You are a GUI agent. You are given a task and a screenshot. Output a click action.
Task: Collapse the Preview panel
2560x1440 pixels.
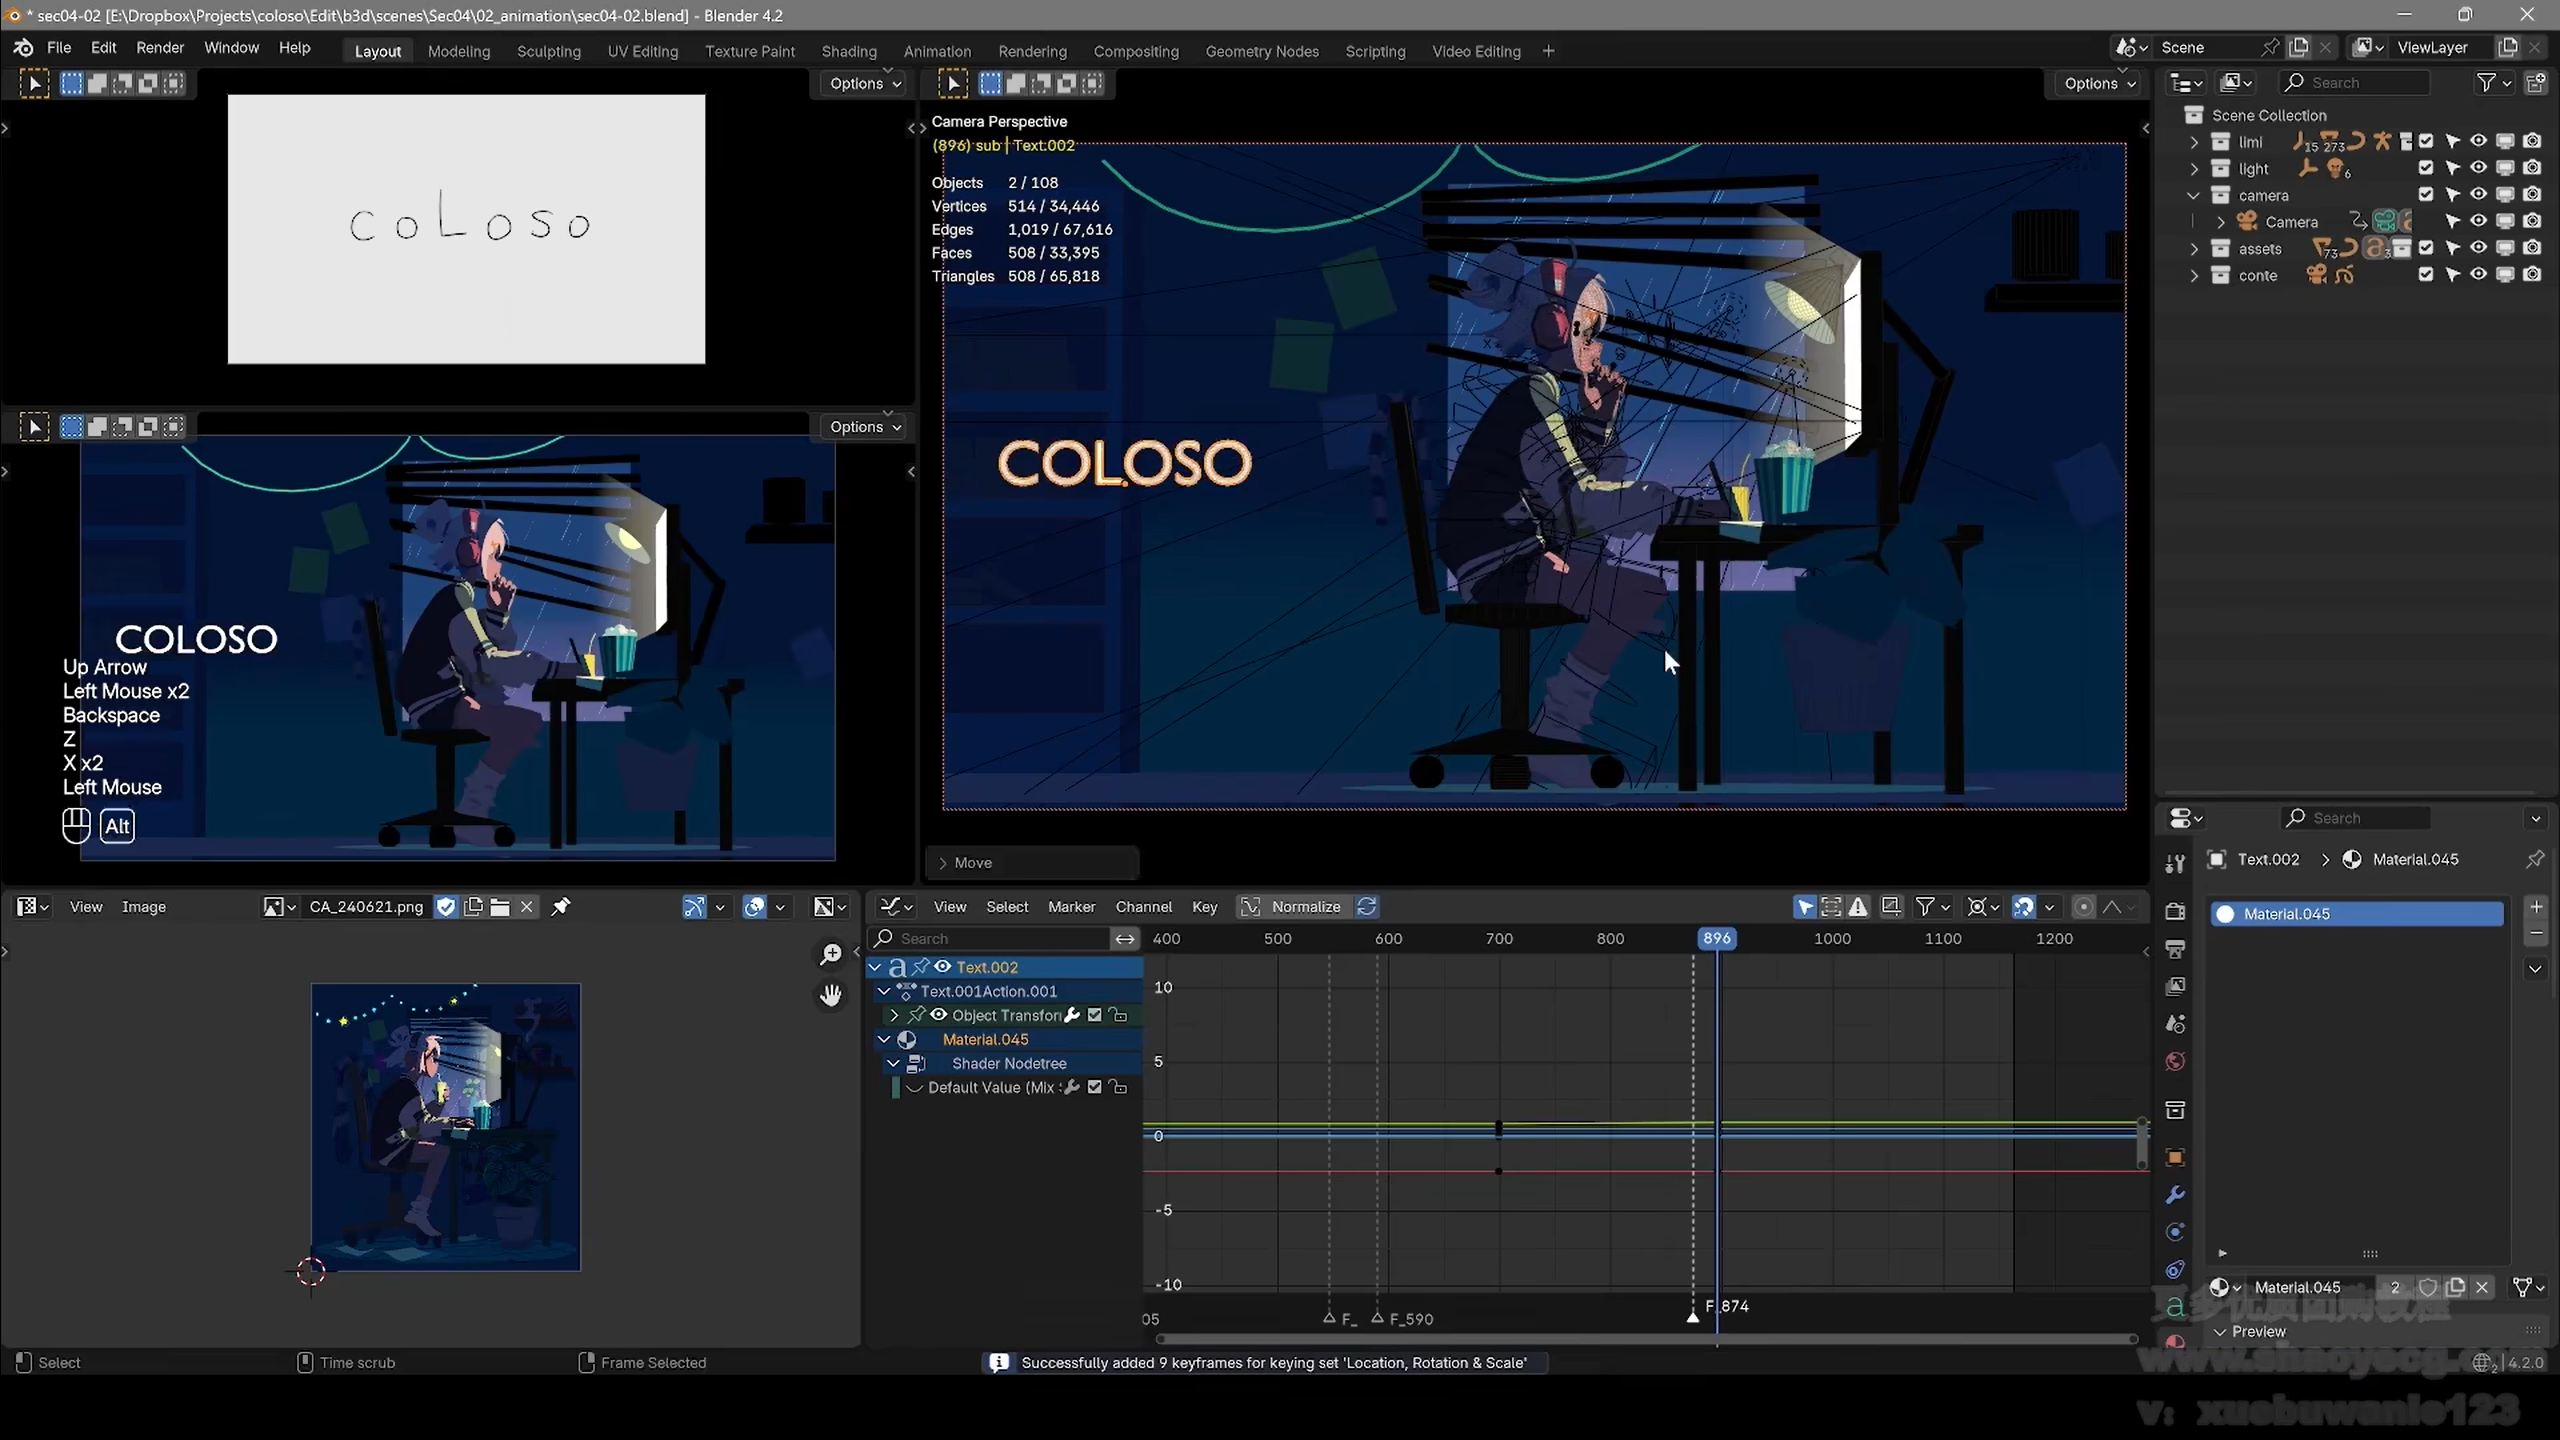coord(2220,1332)
